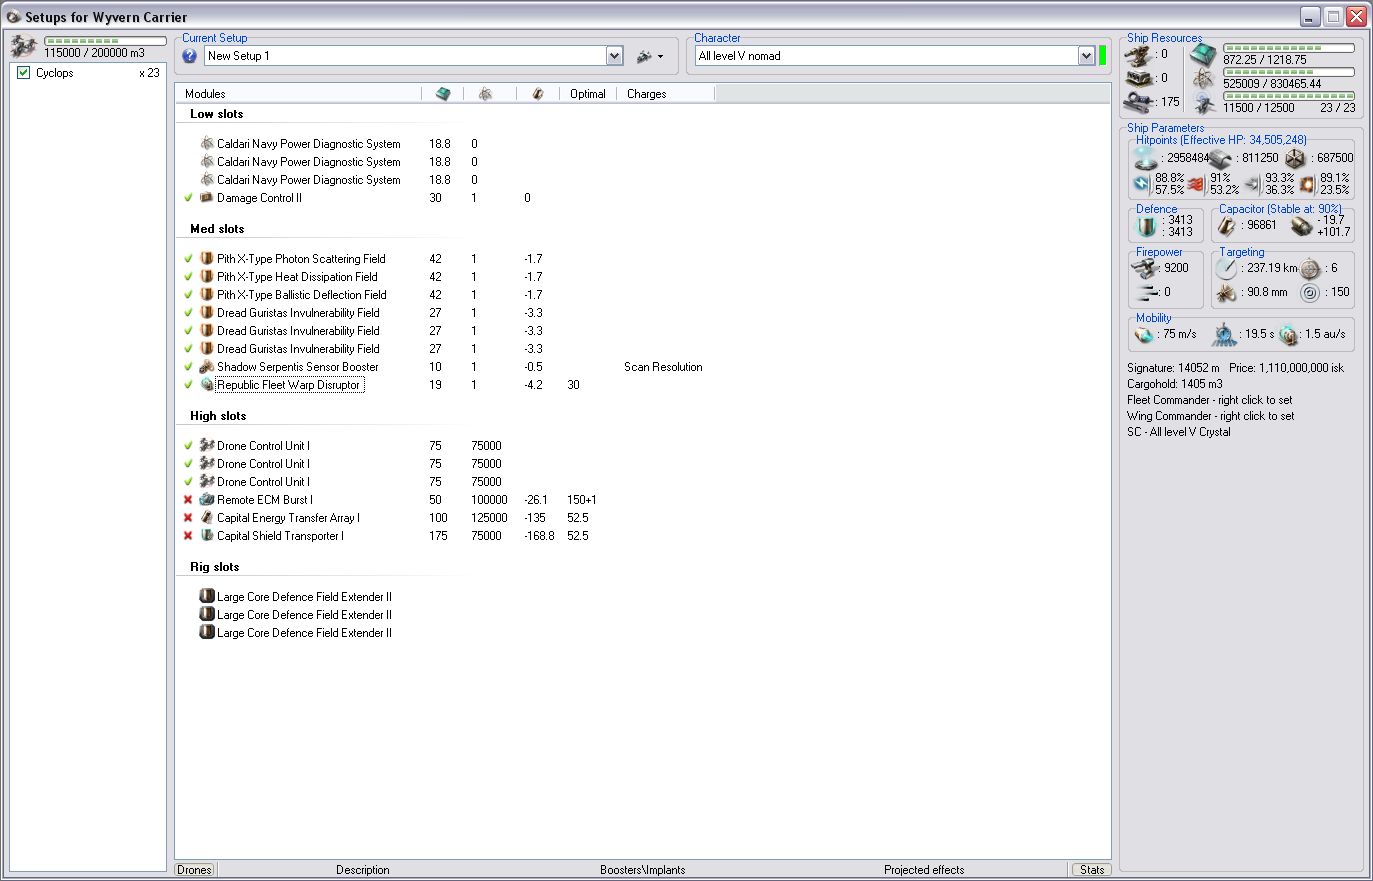Click the thermal resistance flame icon
Image resolution: width=1373 pixels, height=881 pixels.
(x=1197, y=184)
